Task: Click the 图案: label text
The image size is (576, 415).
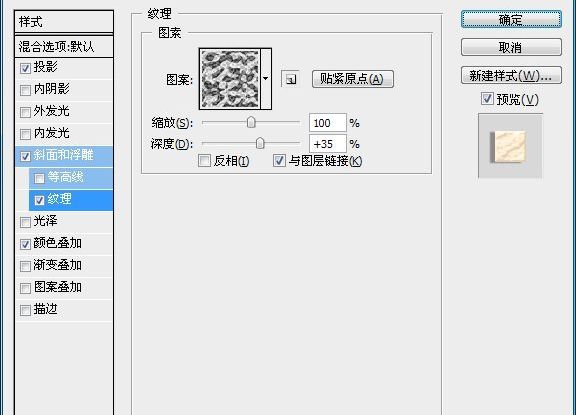Action: click(x=180, y=79)
